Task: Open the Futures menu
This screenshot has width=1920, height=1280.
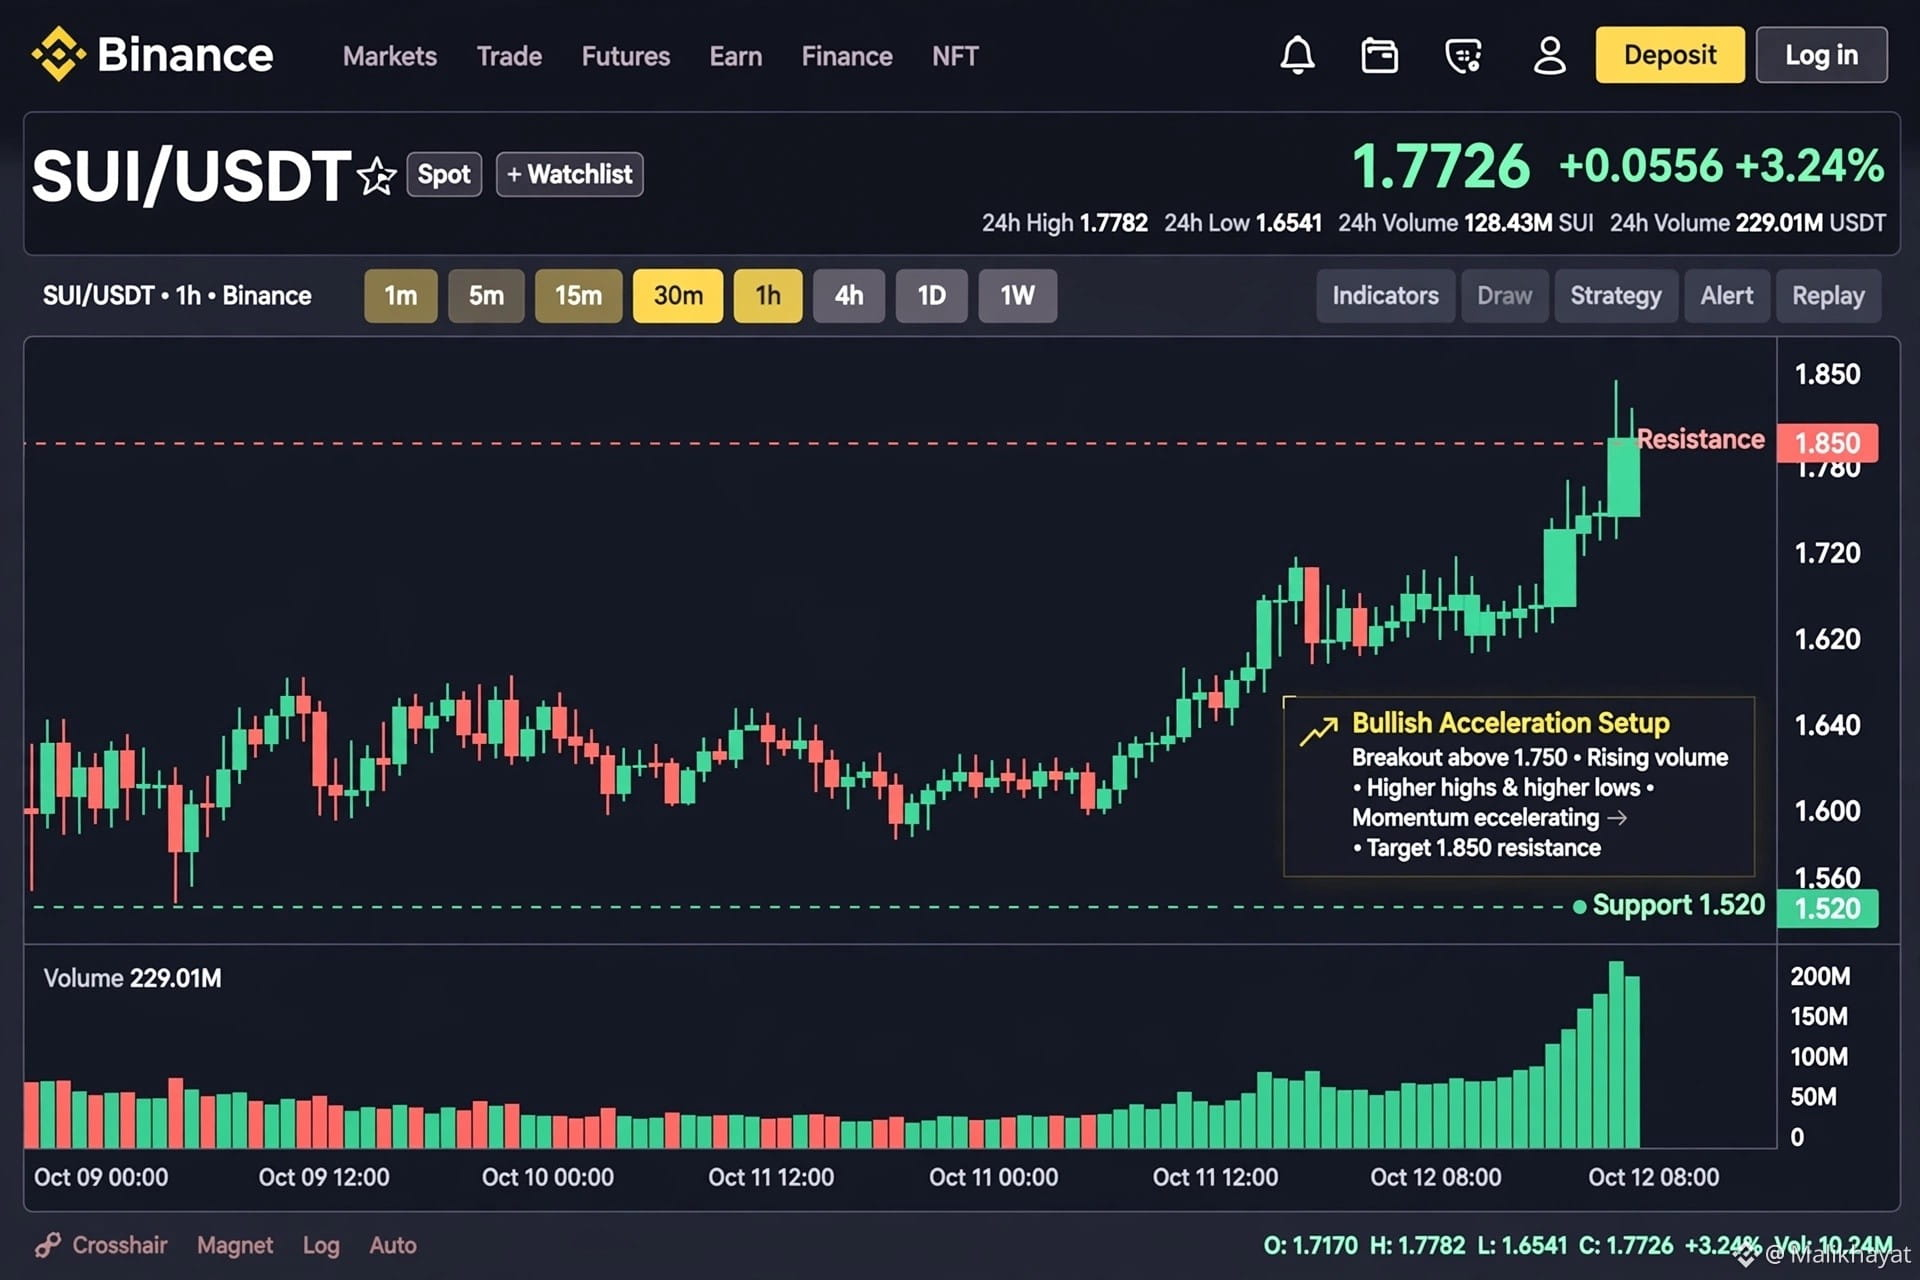Action: [x=626, y=56]
